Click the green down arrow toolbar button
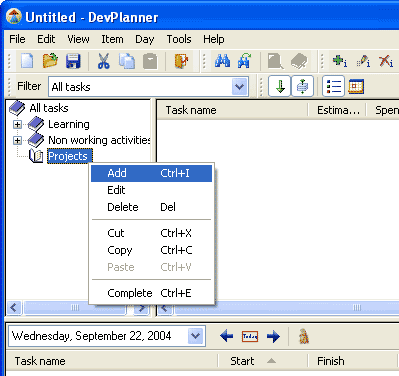 click(x=280, y=86)
